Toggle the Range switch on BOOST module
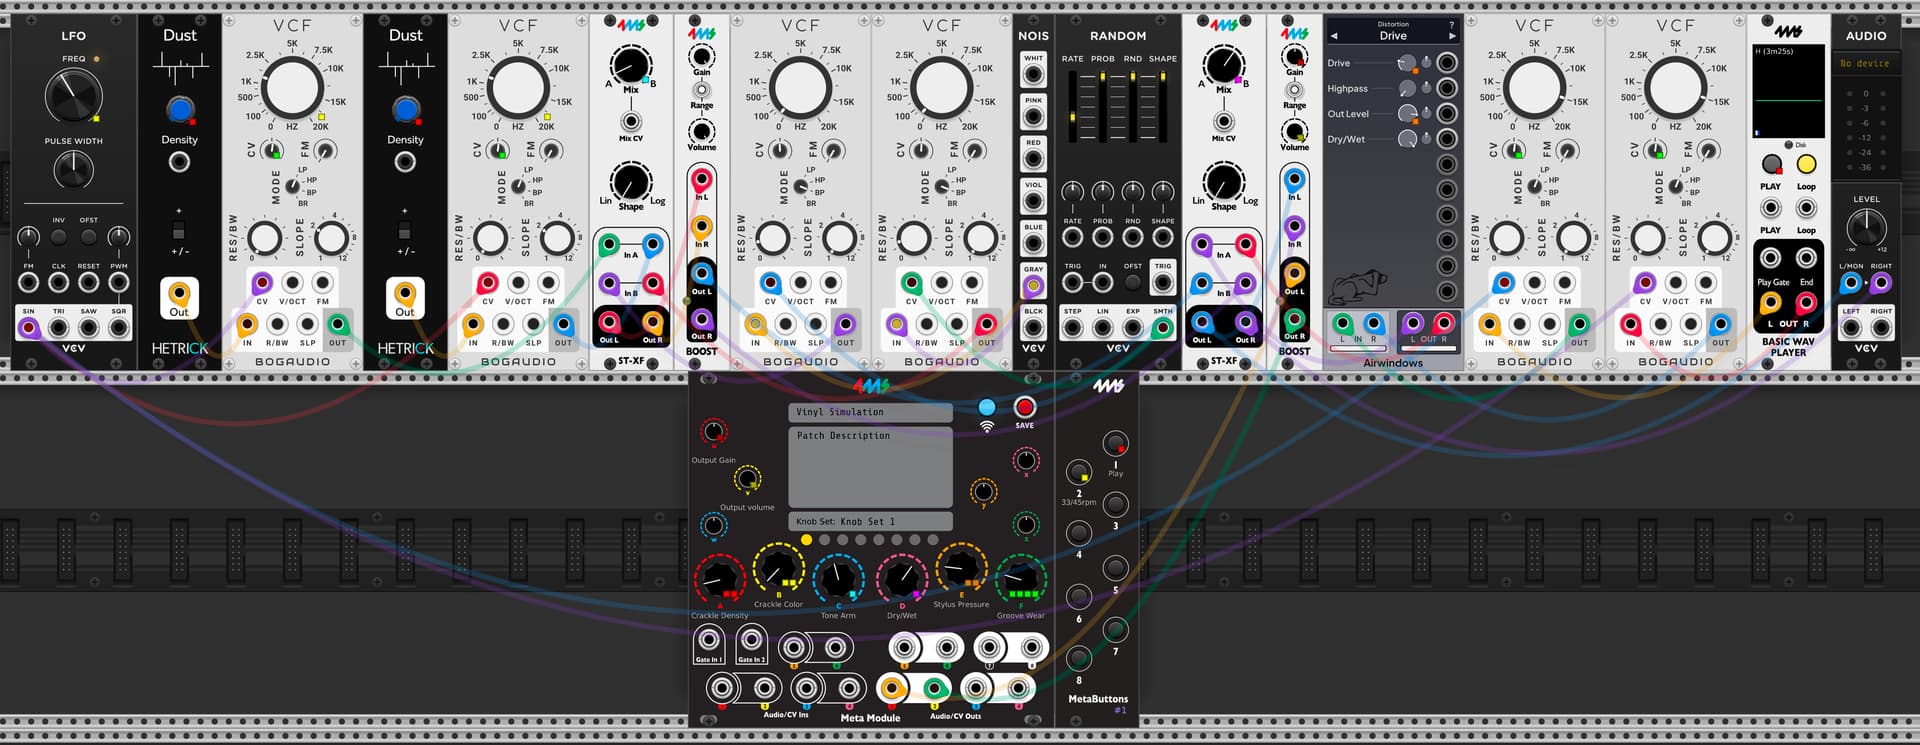The height and width of the screenshot is (745, 1920). click(x=702, y=91)
